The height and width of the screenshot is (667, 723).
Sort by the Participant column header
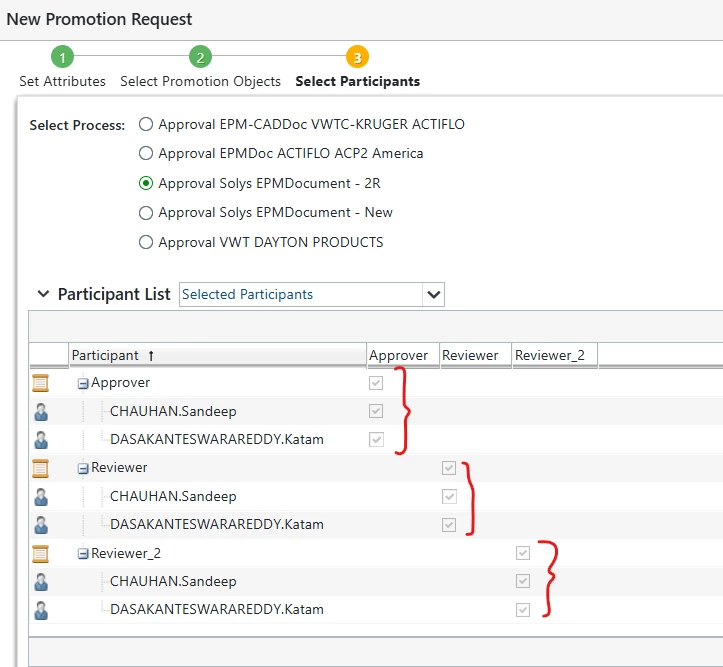click(x=217, y=355)
